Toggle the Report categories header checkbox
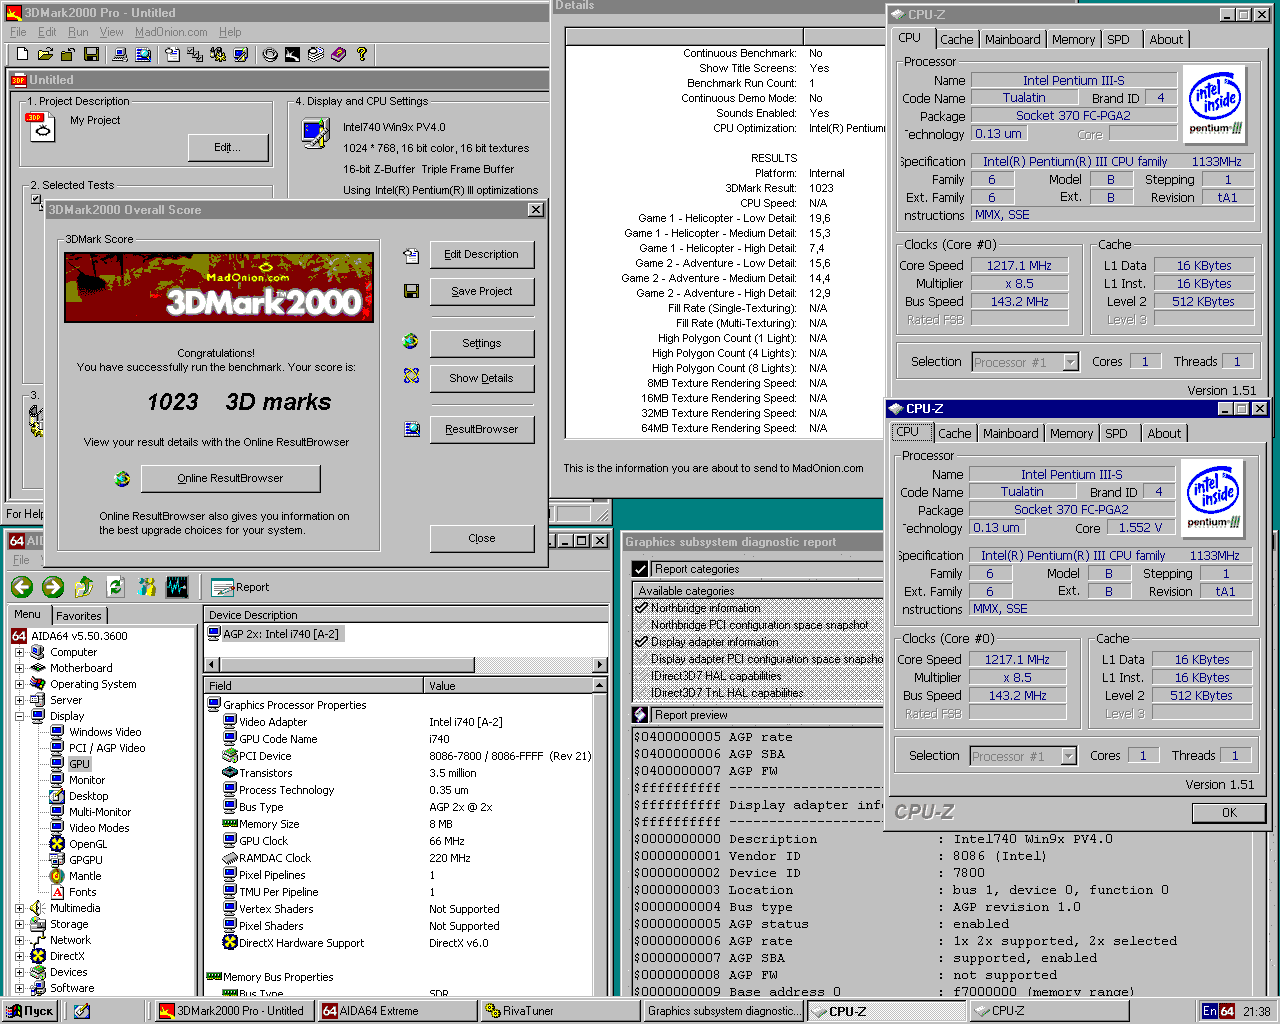The image size is (1280, 1024). coord(641,569)
